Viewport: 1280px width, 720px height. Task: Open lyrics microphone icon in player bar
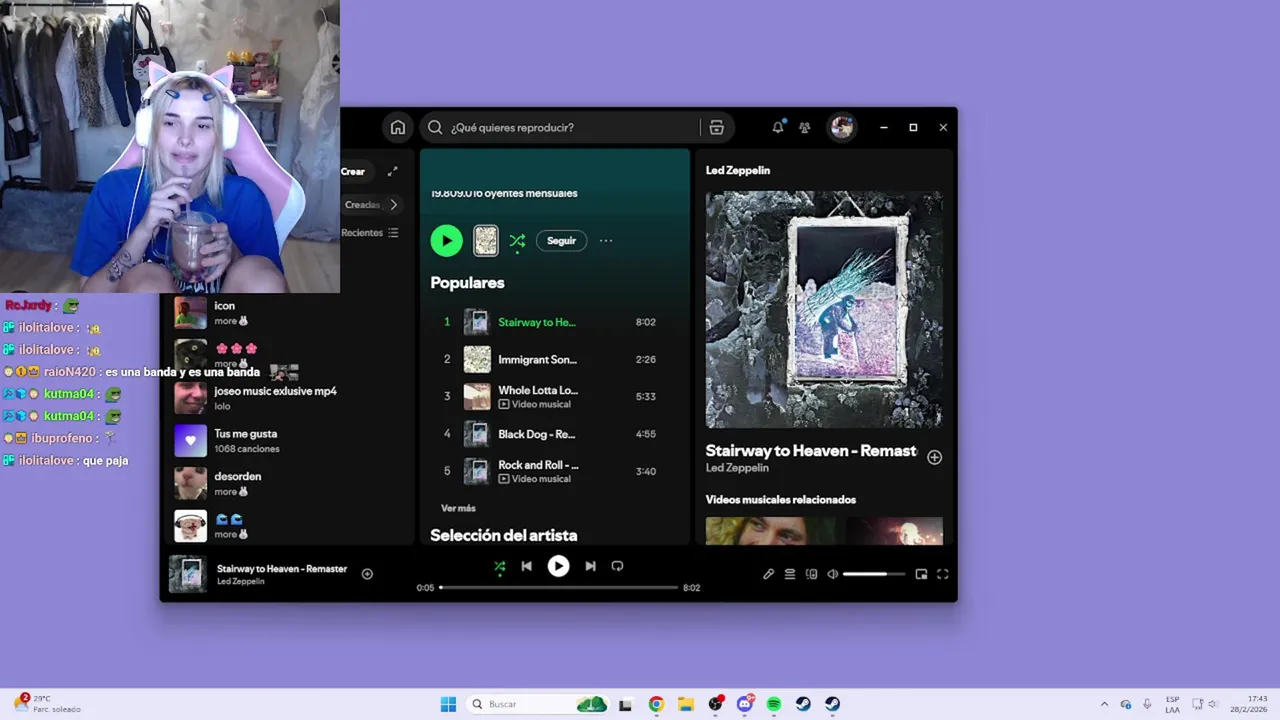[x=768, y=574]
